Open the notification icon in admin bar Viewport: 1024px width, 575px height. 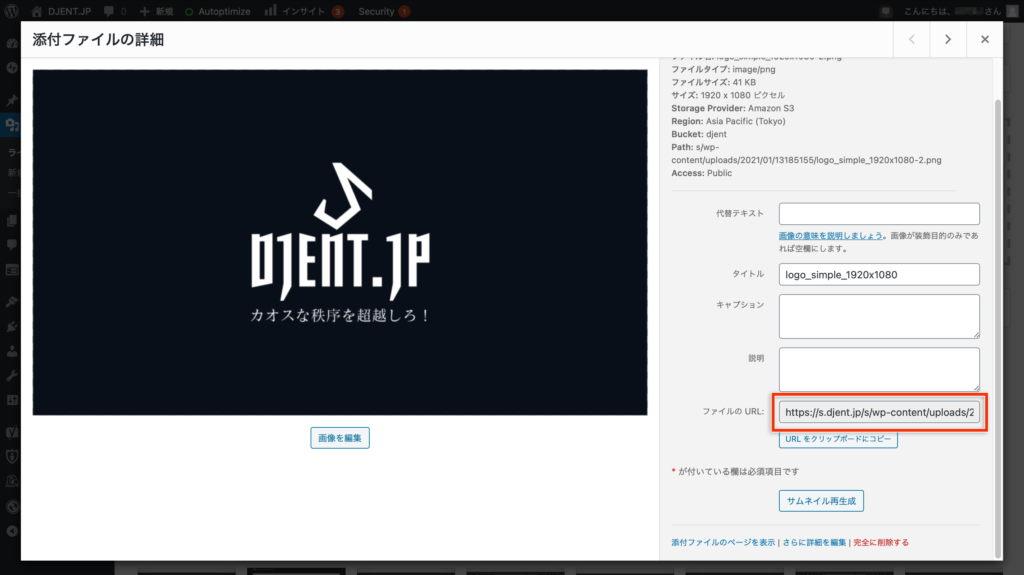click(x=885, y=11)
